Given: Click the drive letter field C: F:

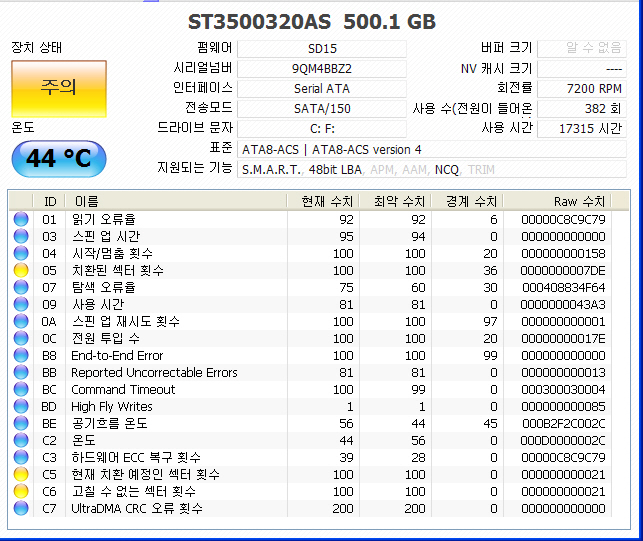Looking at the screenshot, I should [x=322, y=129].
